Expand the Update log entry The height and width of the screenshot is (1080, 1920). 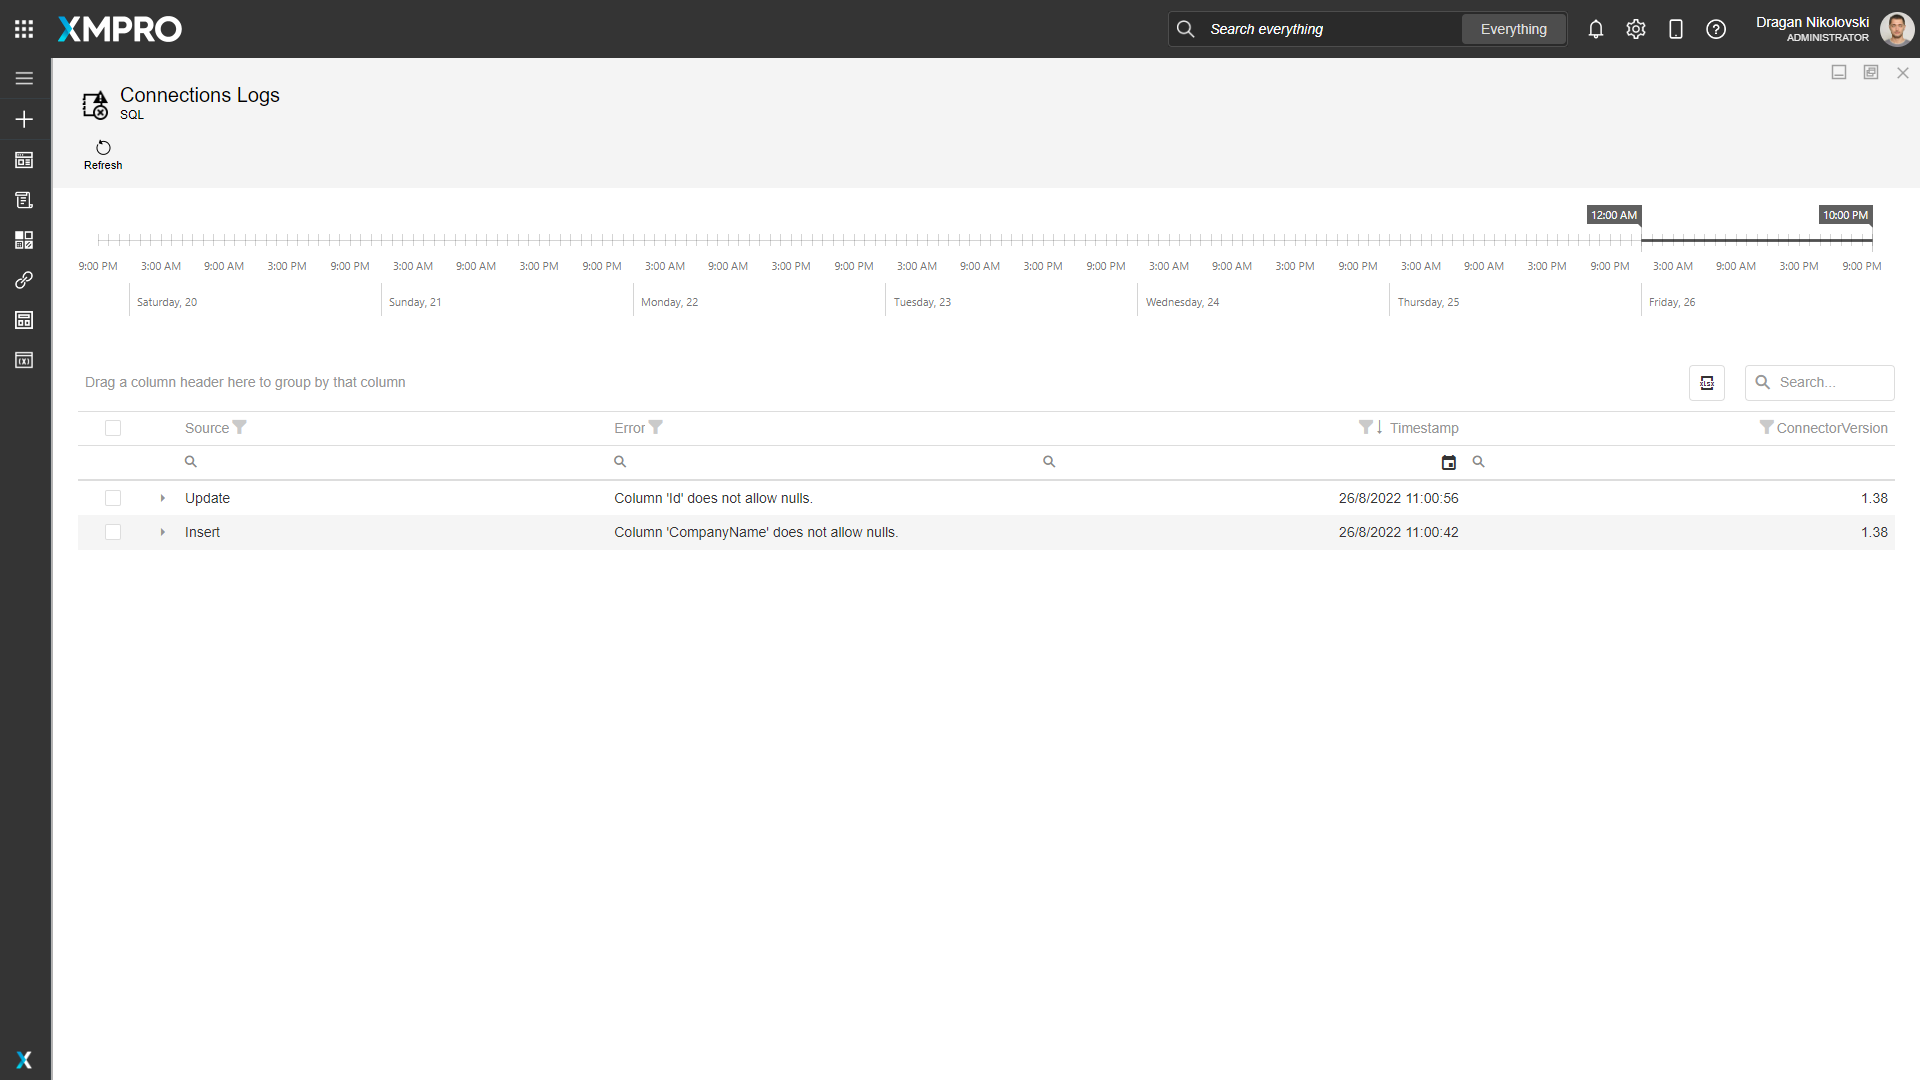[x=162, y=498]
